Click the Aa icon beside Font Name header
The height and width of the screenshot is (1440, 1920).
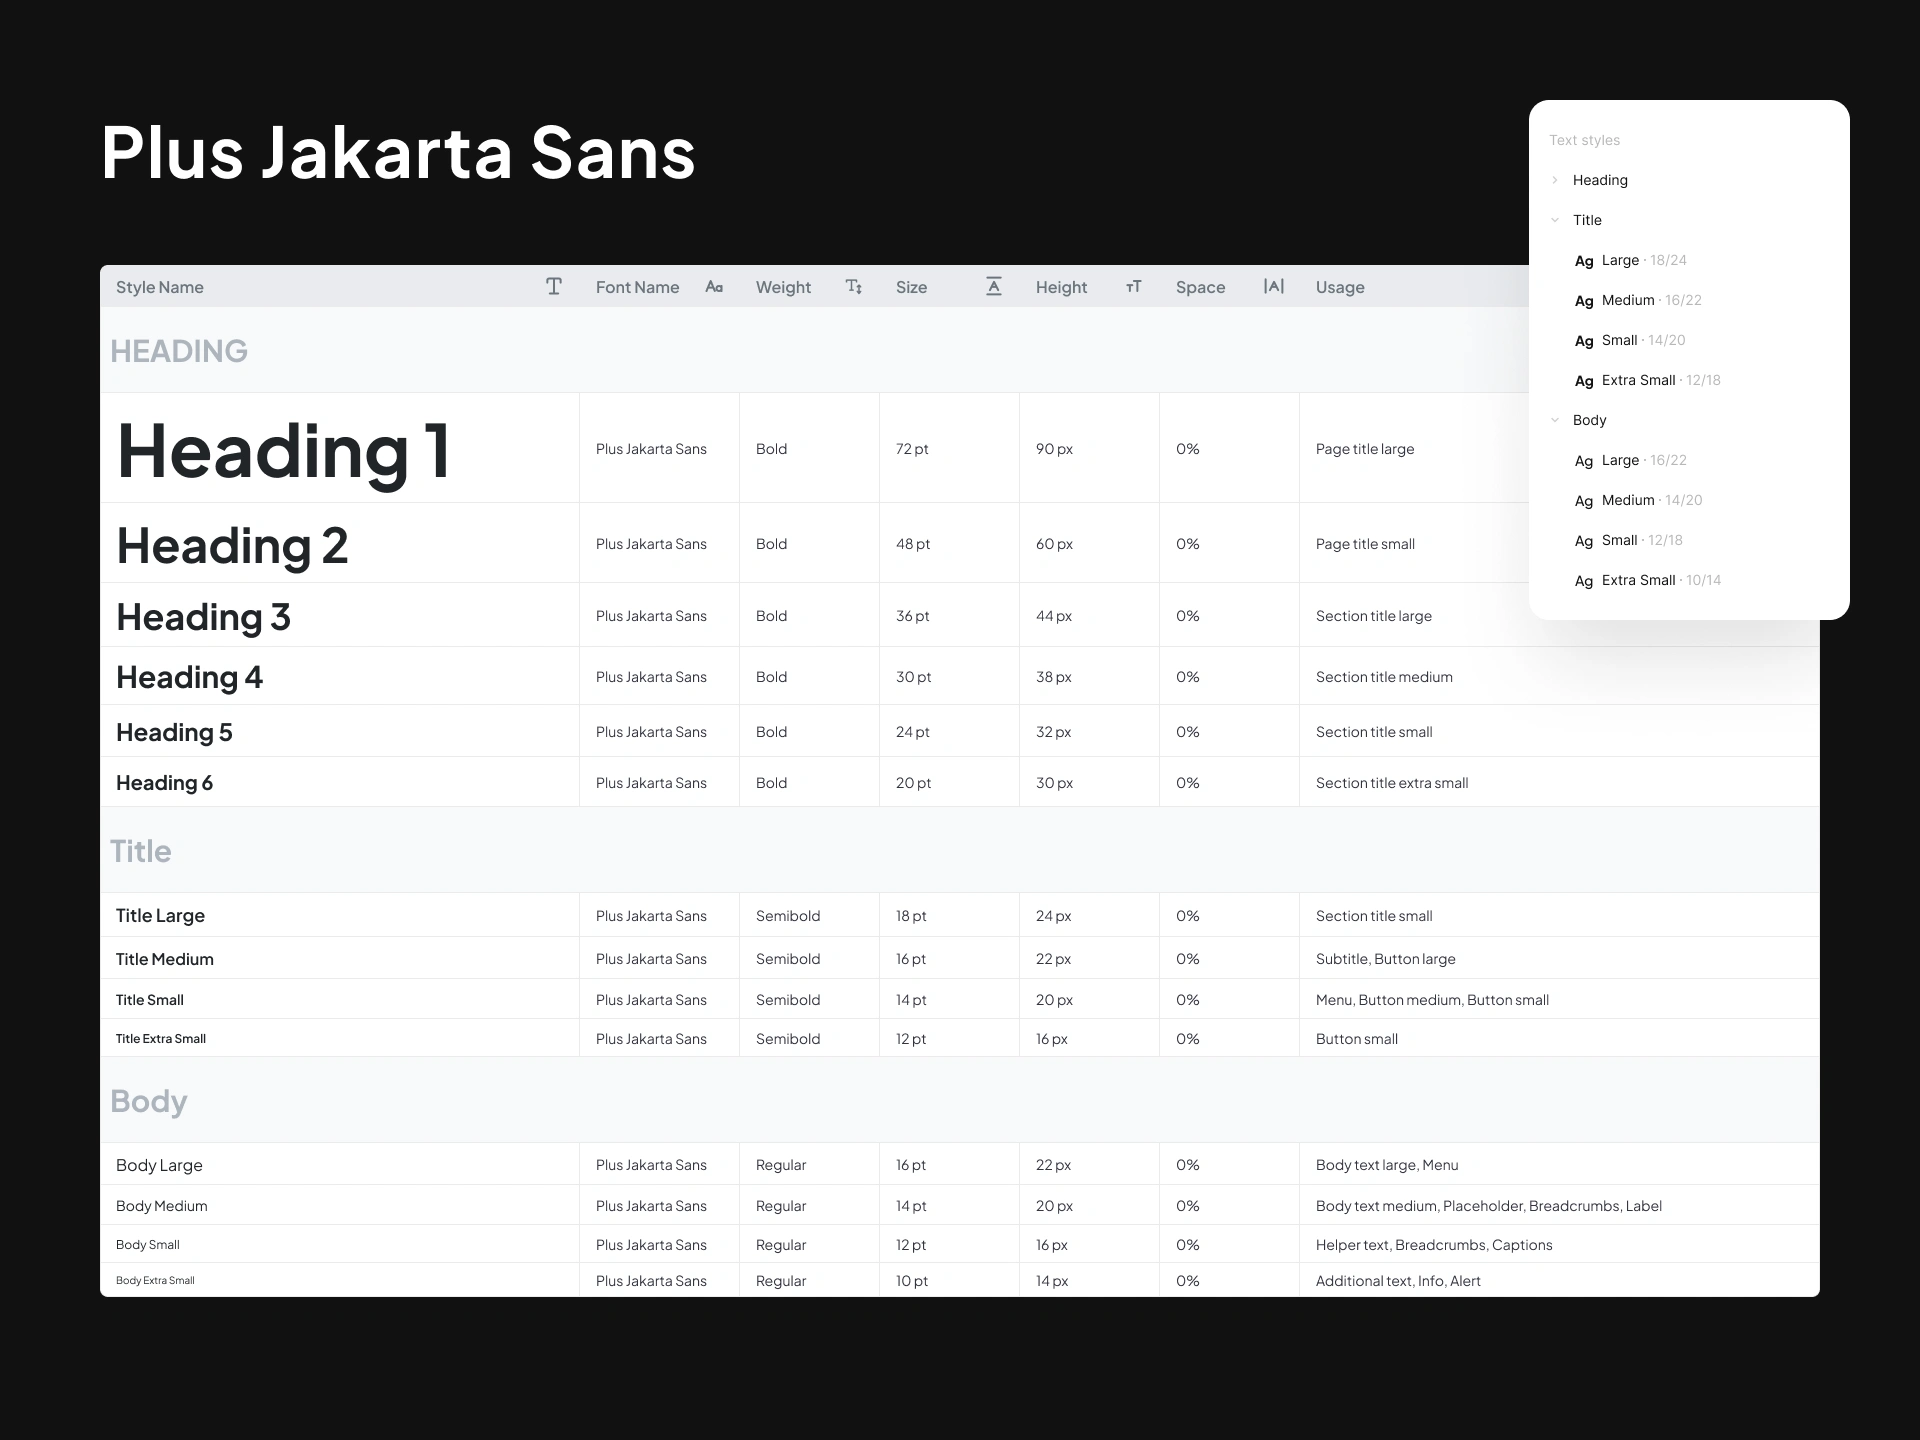[714, 287]
